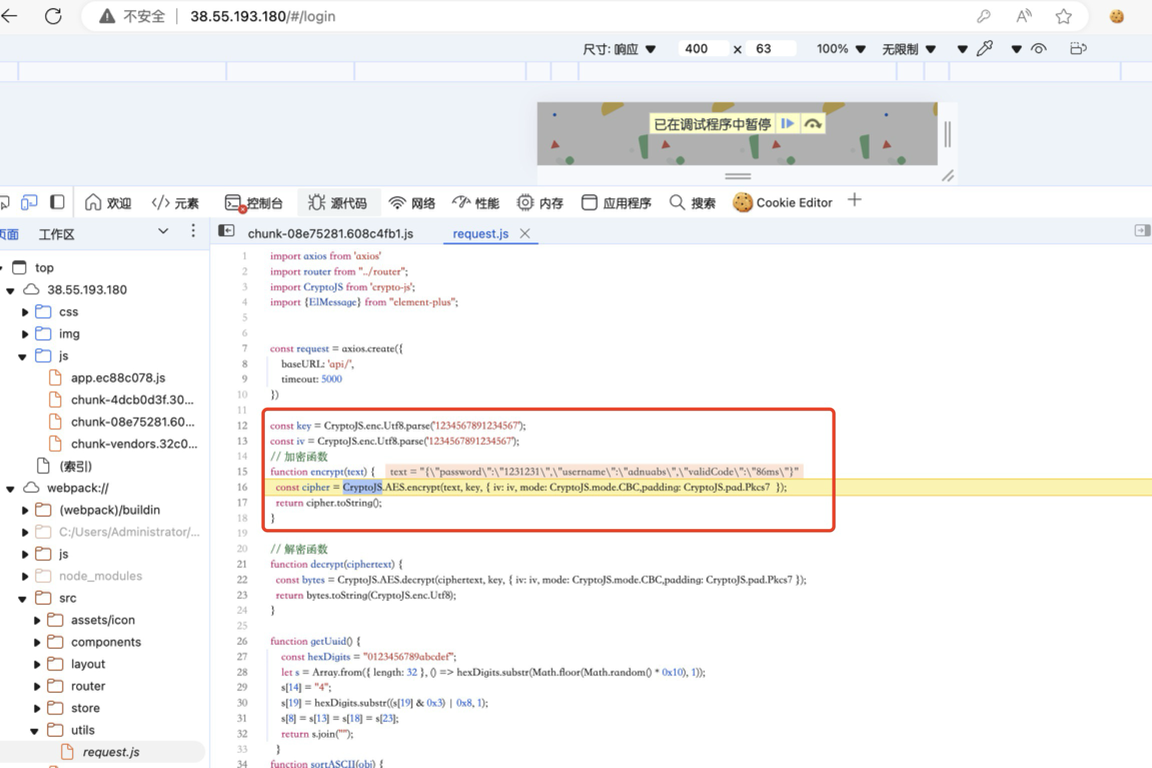
Task: Open the 搜索 (Search) tool
Action: 692,203
